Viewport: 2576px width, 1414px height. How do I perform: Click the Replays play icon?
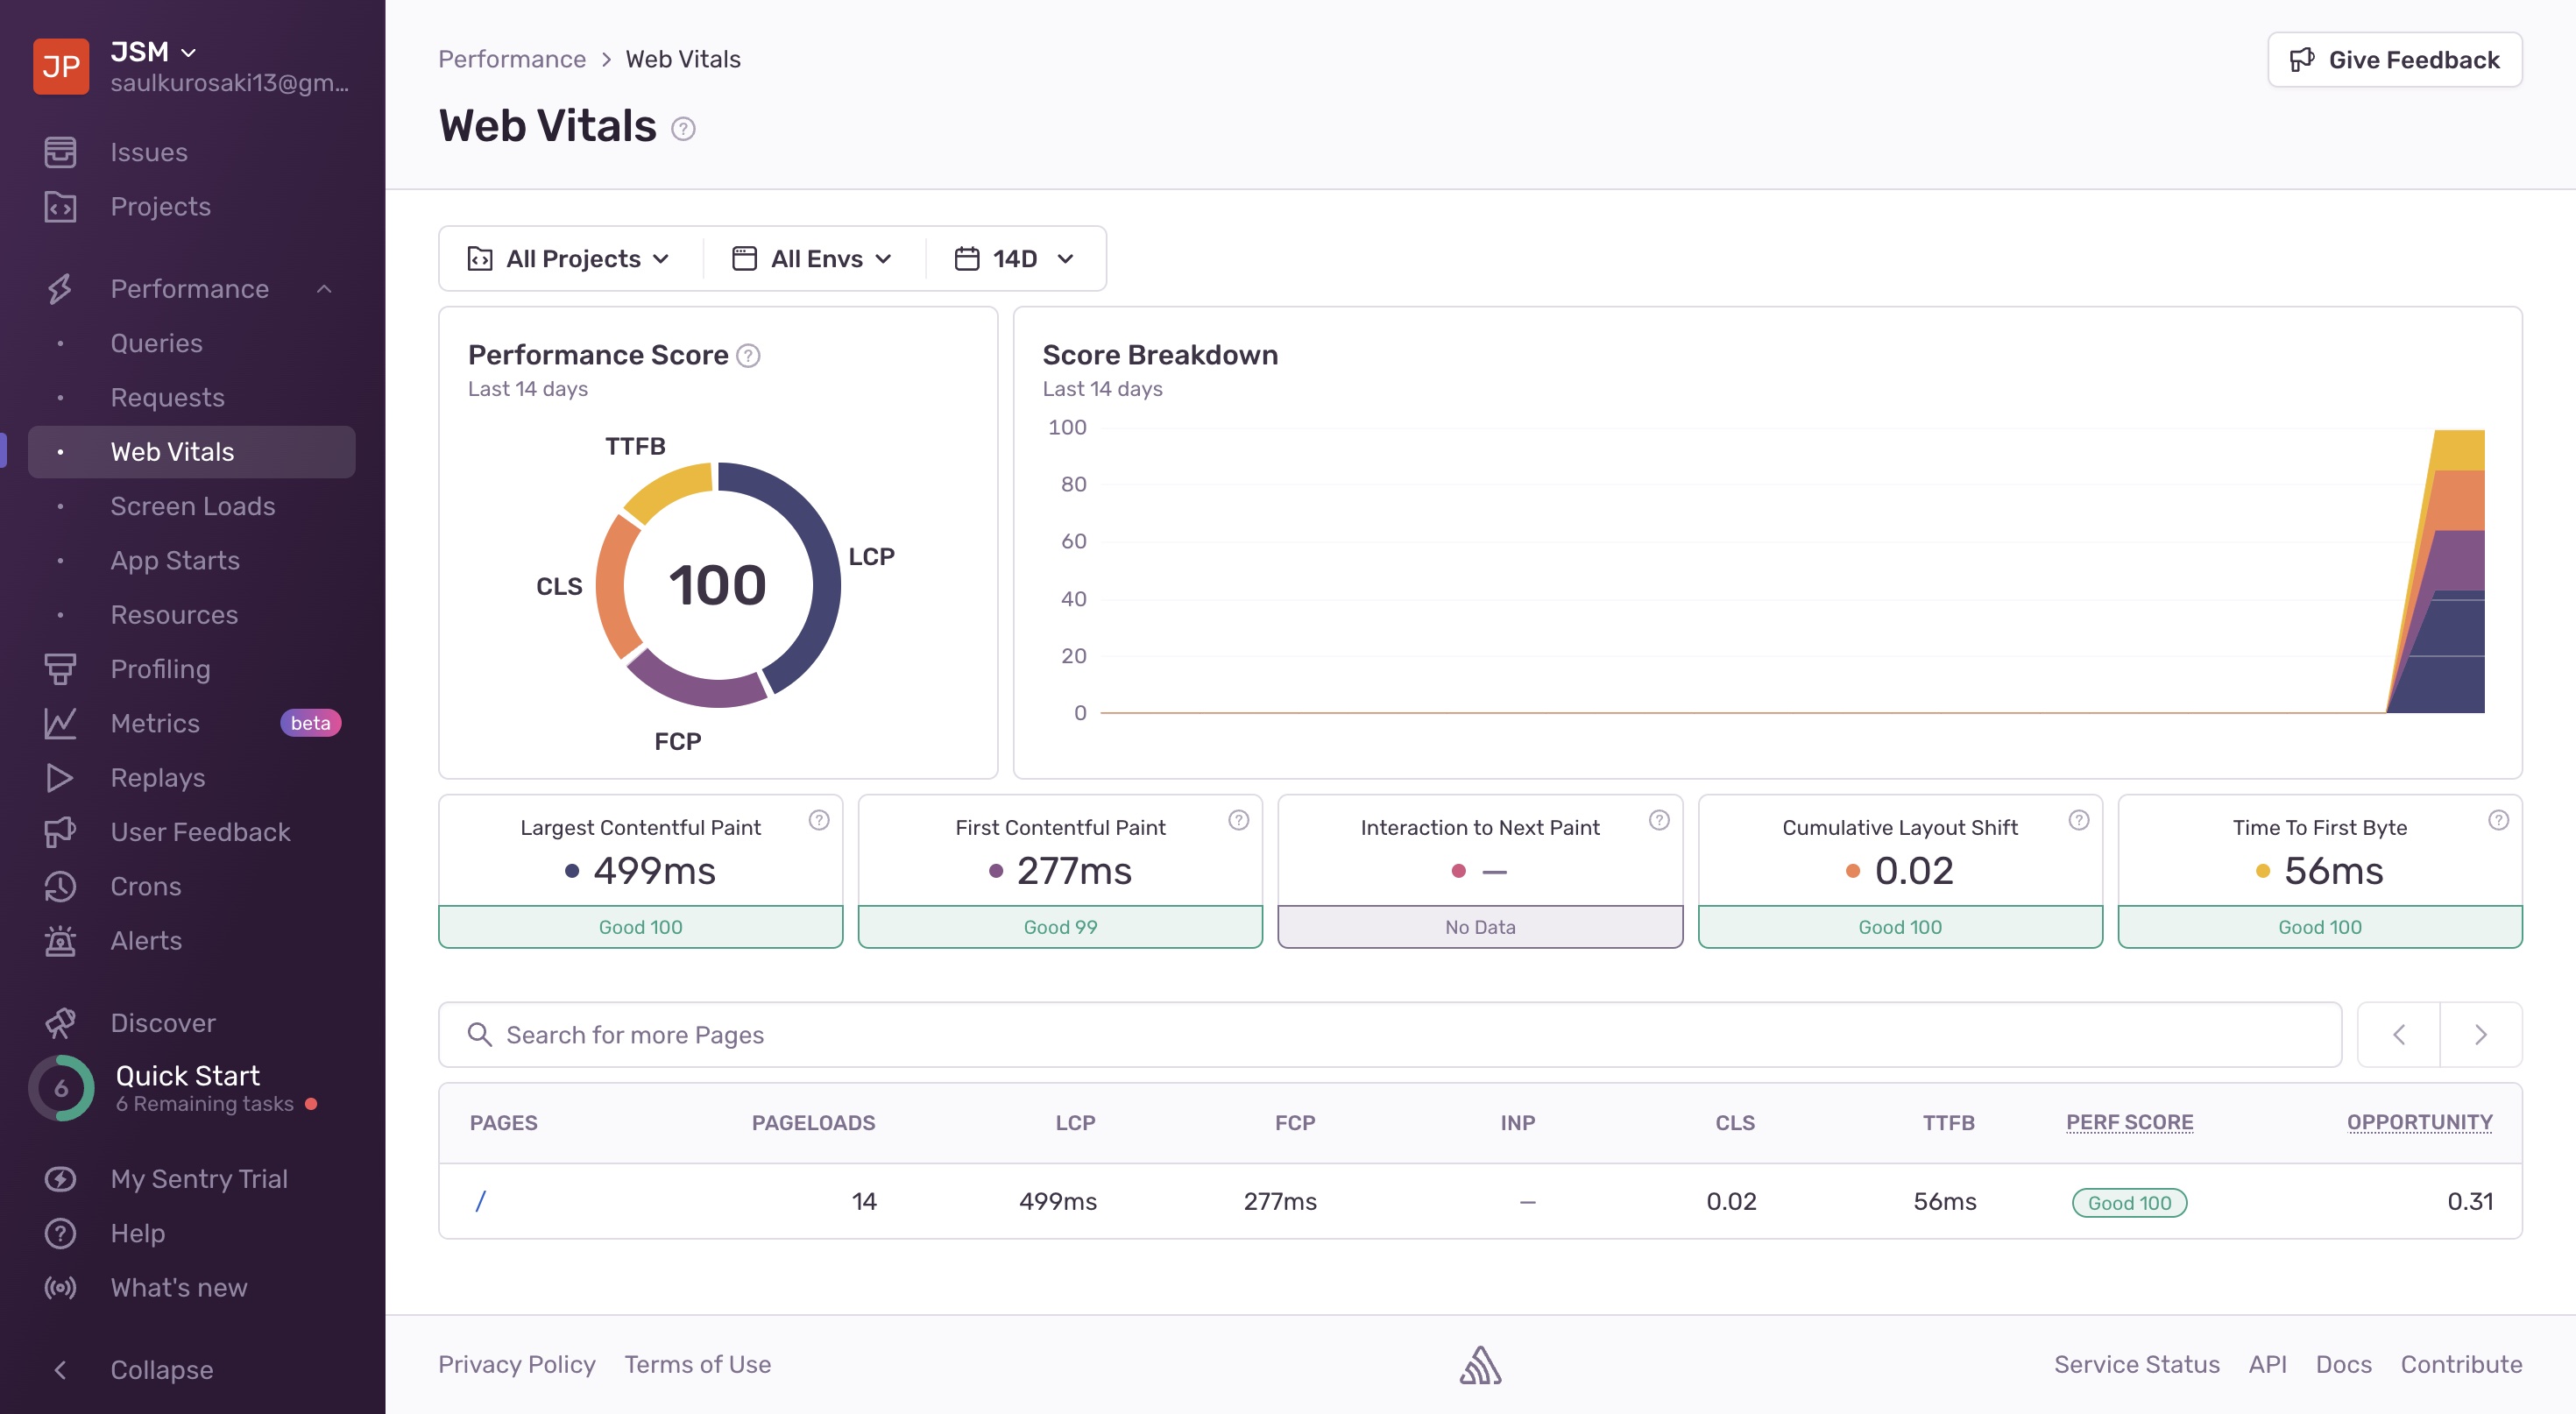pyautogui.click(x=60, y=778)
